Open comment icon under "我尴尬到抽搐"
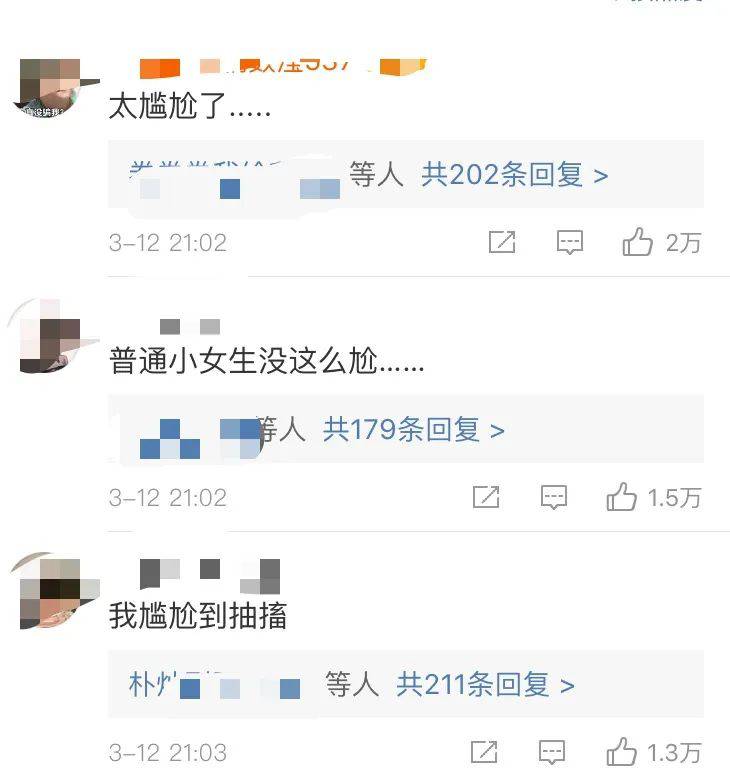 coord(552,752)
